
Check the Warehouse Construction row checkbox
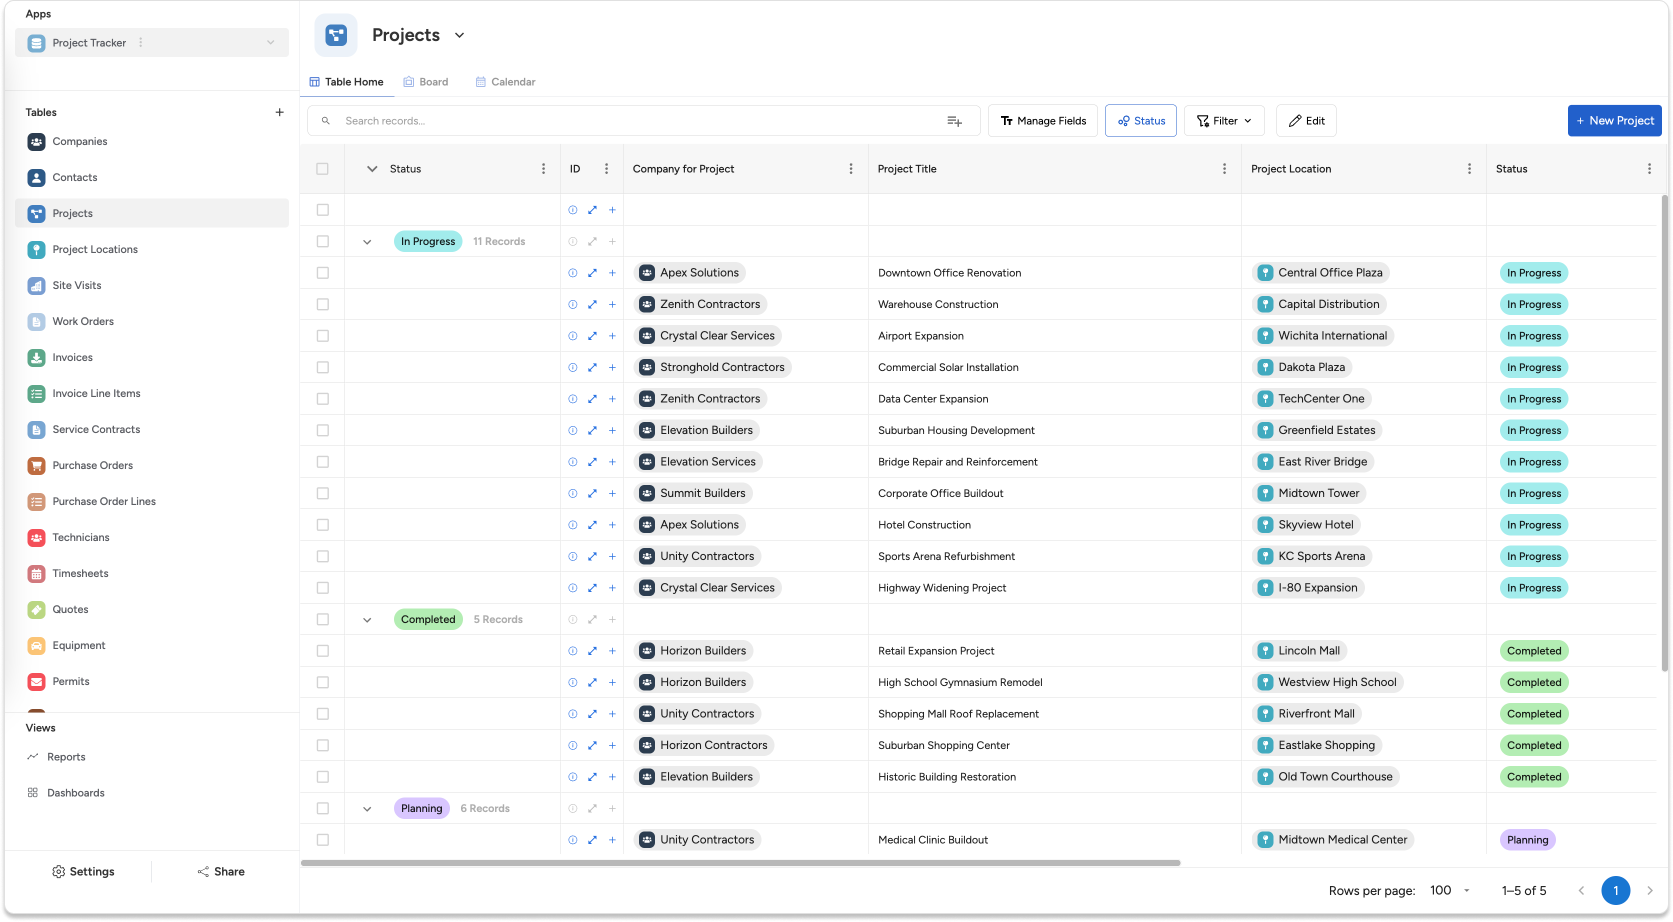click(322, 304)
